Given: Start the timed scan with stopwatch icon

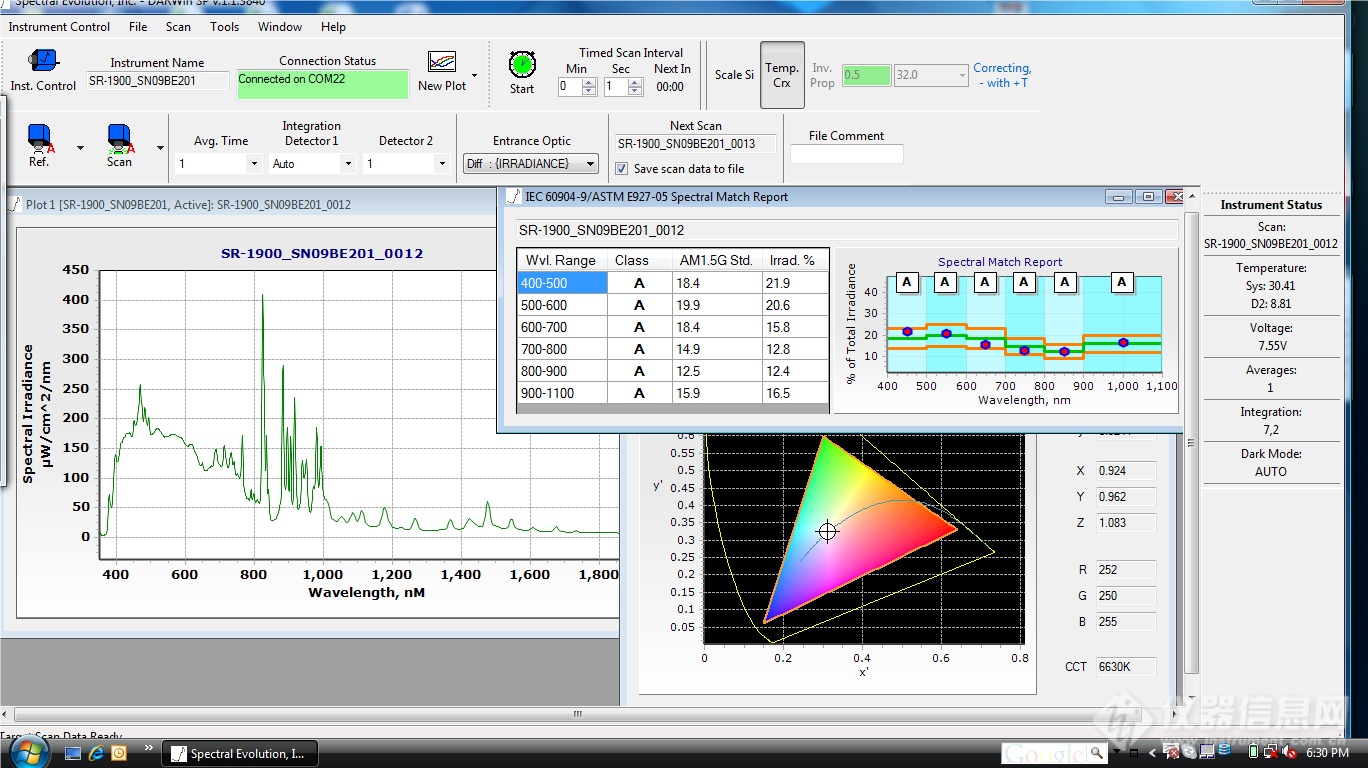Looking at the screenshot, I should pos(522,65).
